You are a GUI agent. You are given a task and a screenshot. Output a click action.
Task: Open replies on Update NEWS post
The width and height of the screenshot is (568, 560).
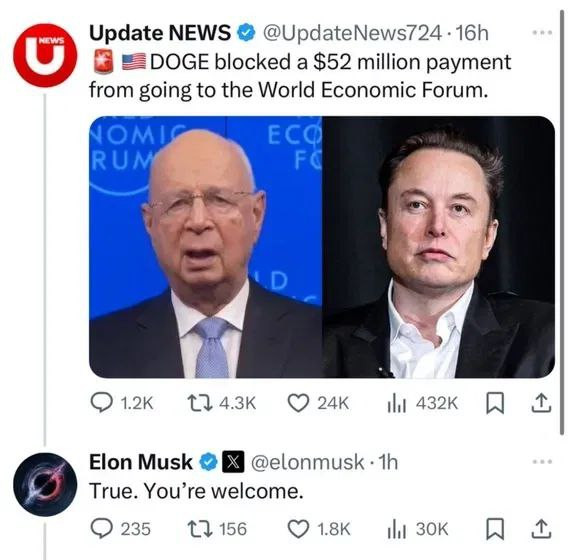click(122, 403)
